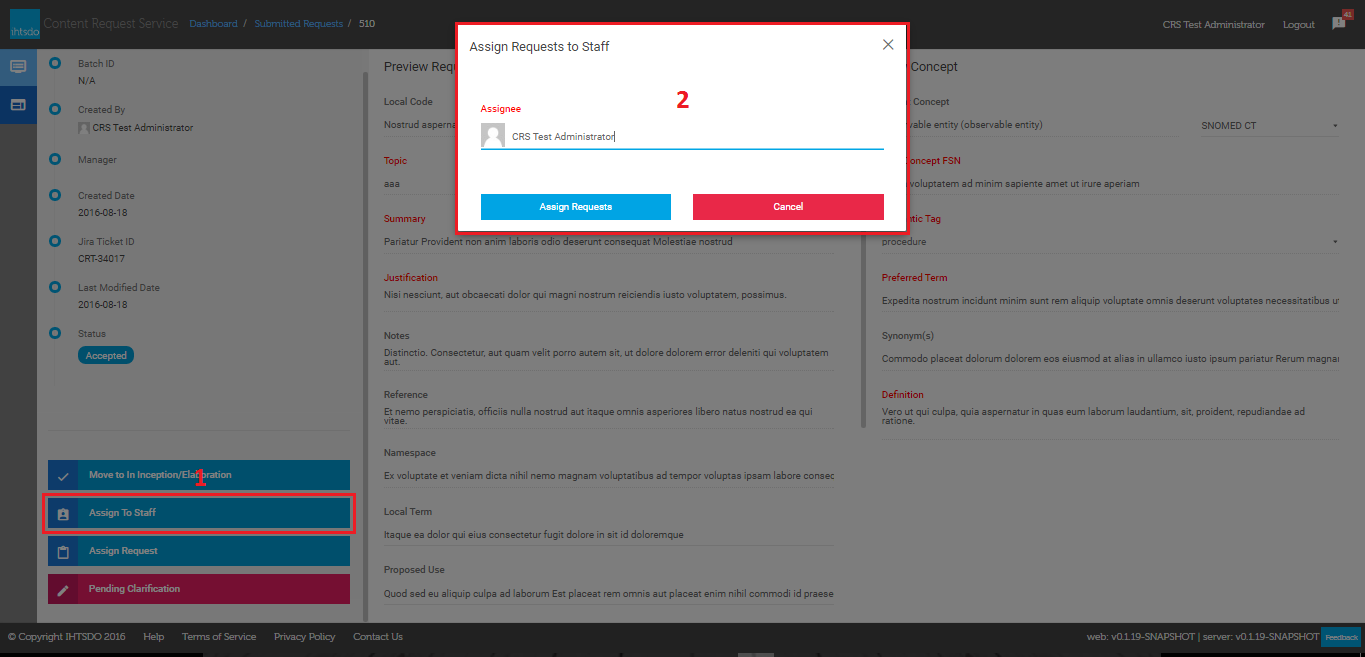Click the Feedback button in footer
This screenshot has width=1365, height=657.
(1341, 637)
